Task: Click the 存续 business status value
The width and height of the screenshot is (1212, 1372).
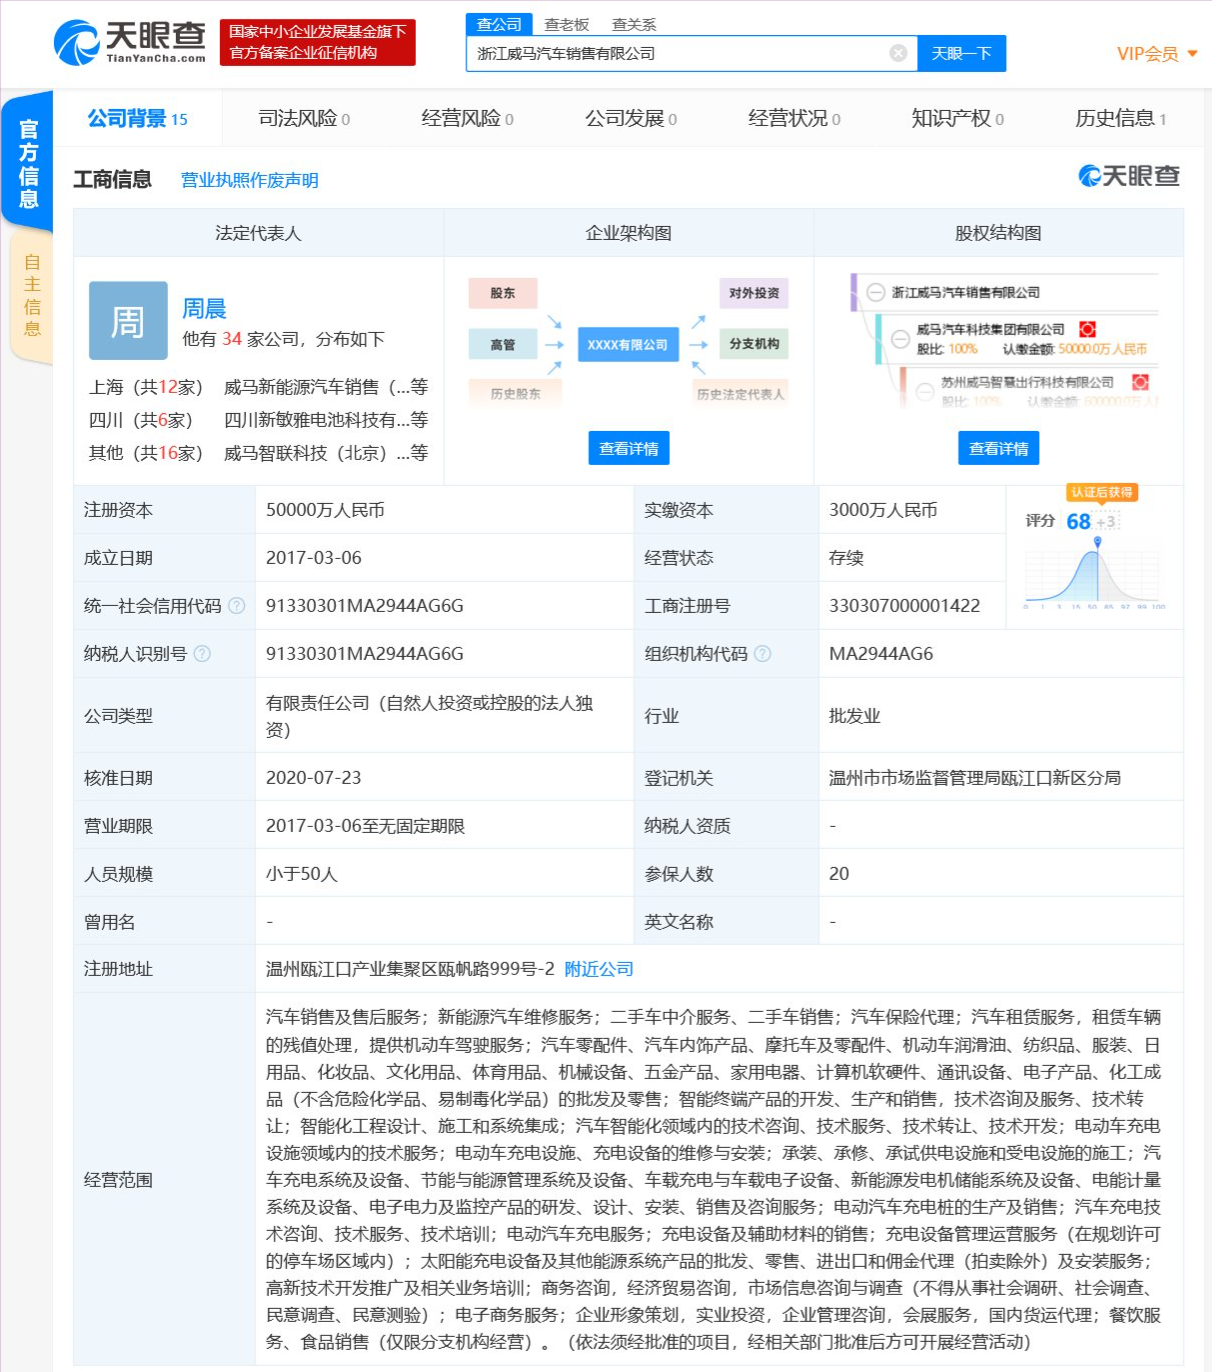Action: [846, 558]
